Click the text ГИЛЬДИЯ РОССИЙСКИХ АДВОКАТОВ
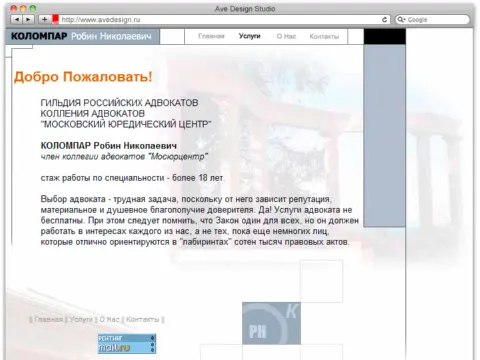480x360 pixels. point(119,103)
